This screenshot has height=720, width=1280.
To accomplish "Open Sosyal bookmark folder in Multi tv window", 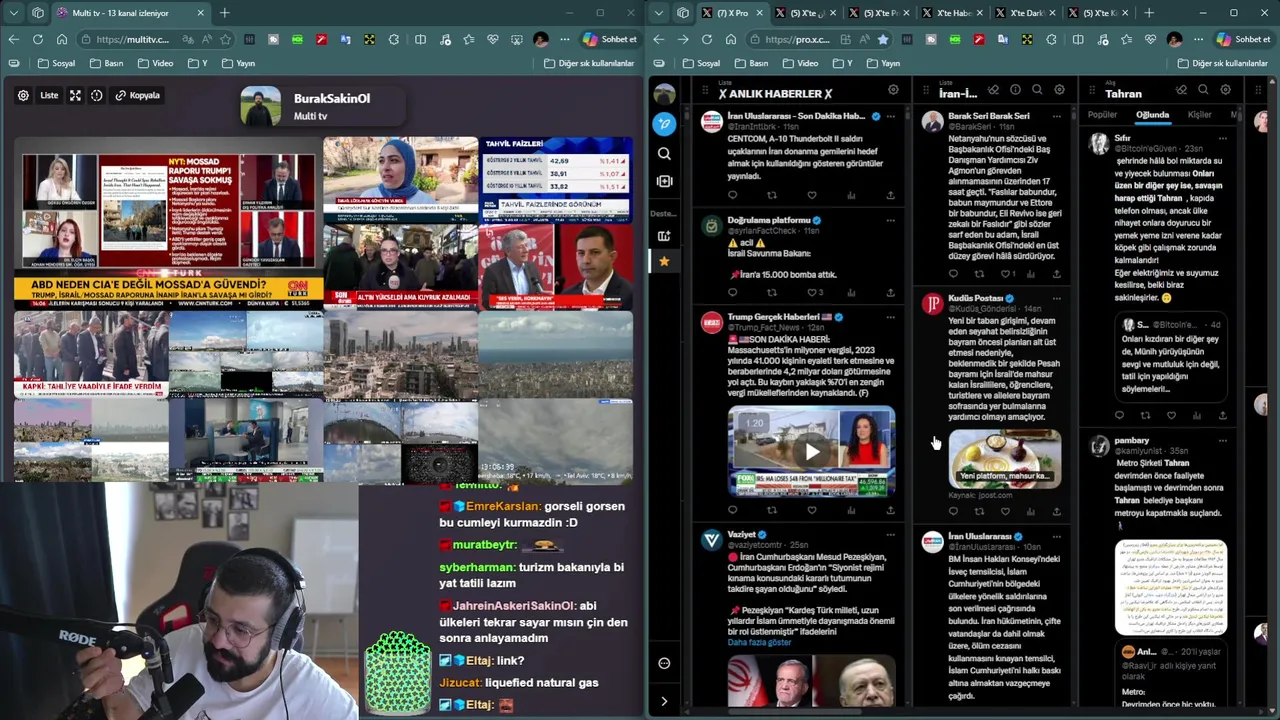I will click(x=56, y=63).
